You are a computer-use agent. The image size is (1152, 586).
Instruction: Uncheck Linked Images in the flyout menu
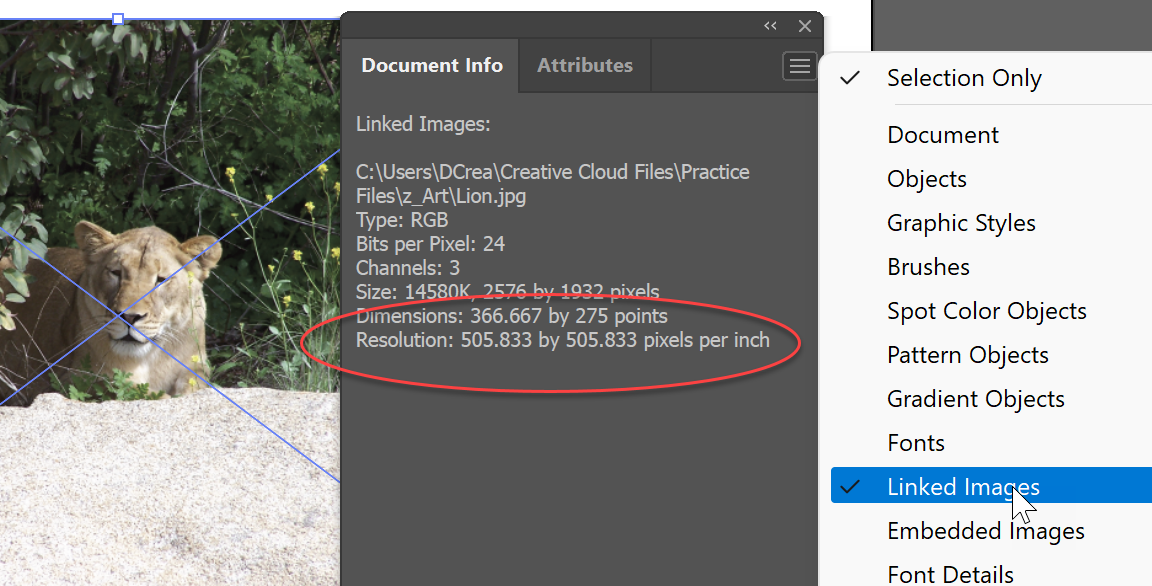tap(962, 486)
